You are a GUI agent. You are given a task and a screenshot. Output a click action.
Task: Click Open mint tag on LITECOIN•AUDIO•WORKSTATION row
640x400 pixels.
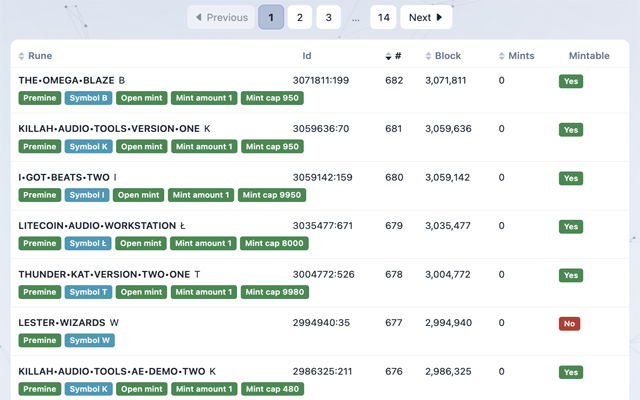pyautogui.click(x=141, y=243)
